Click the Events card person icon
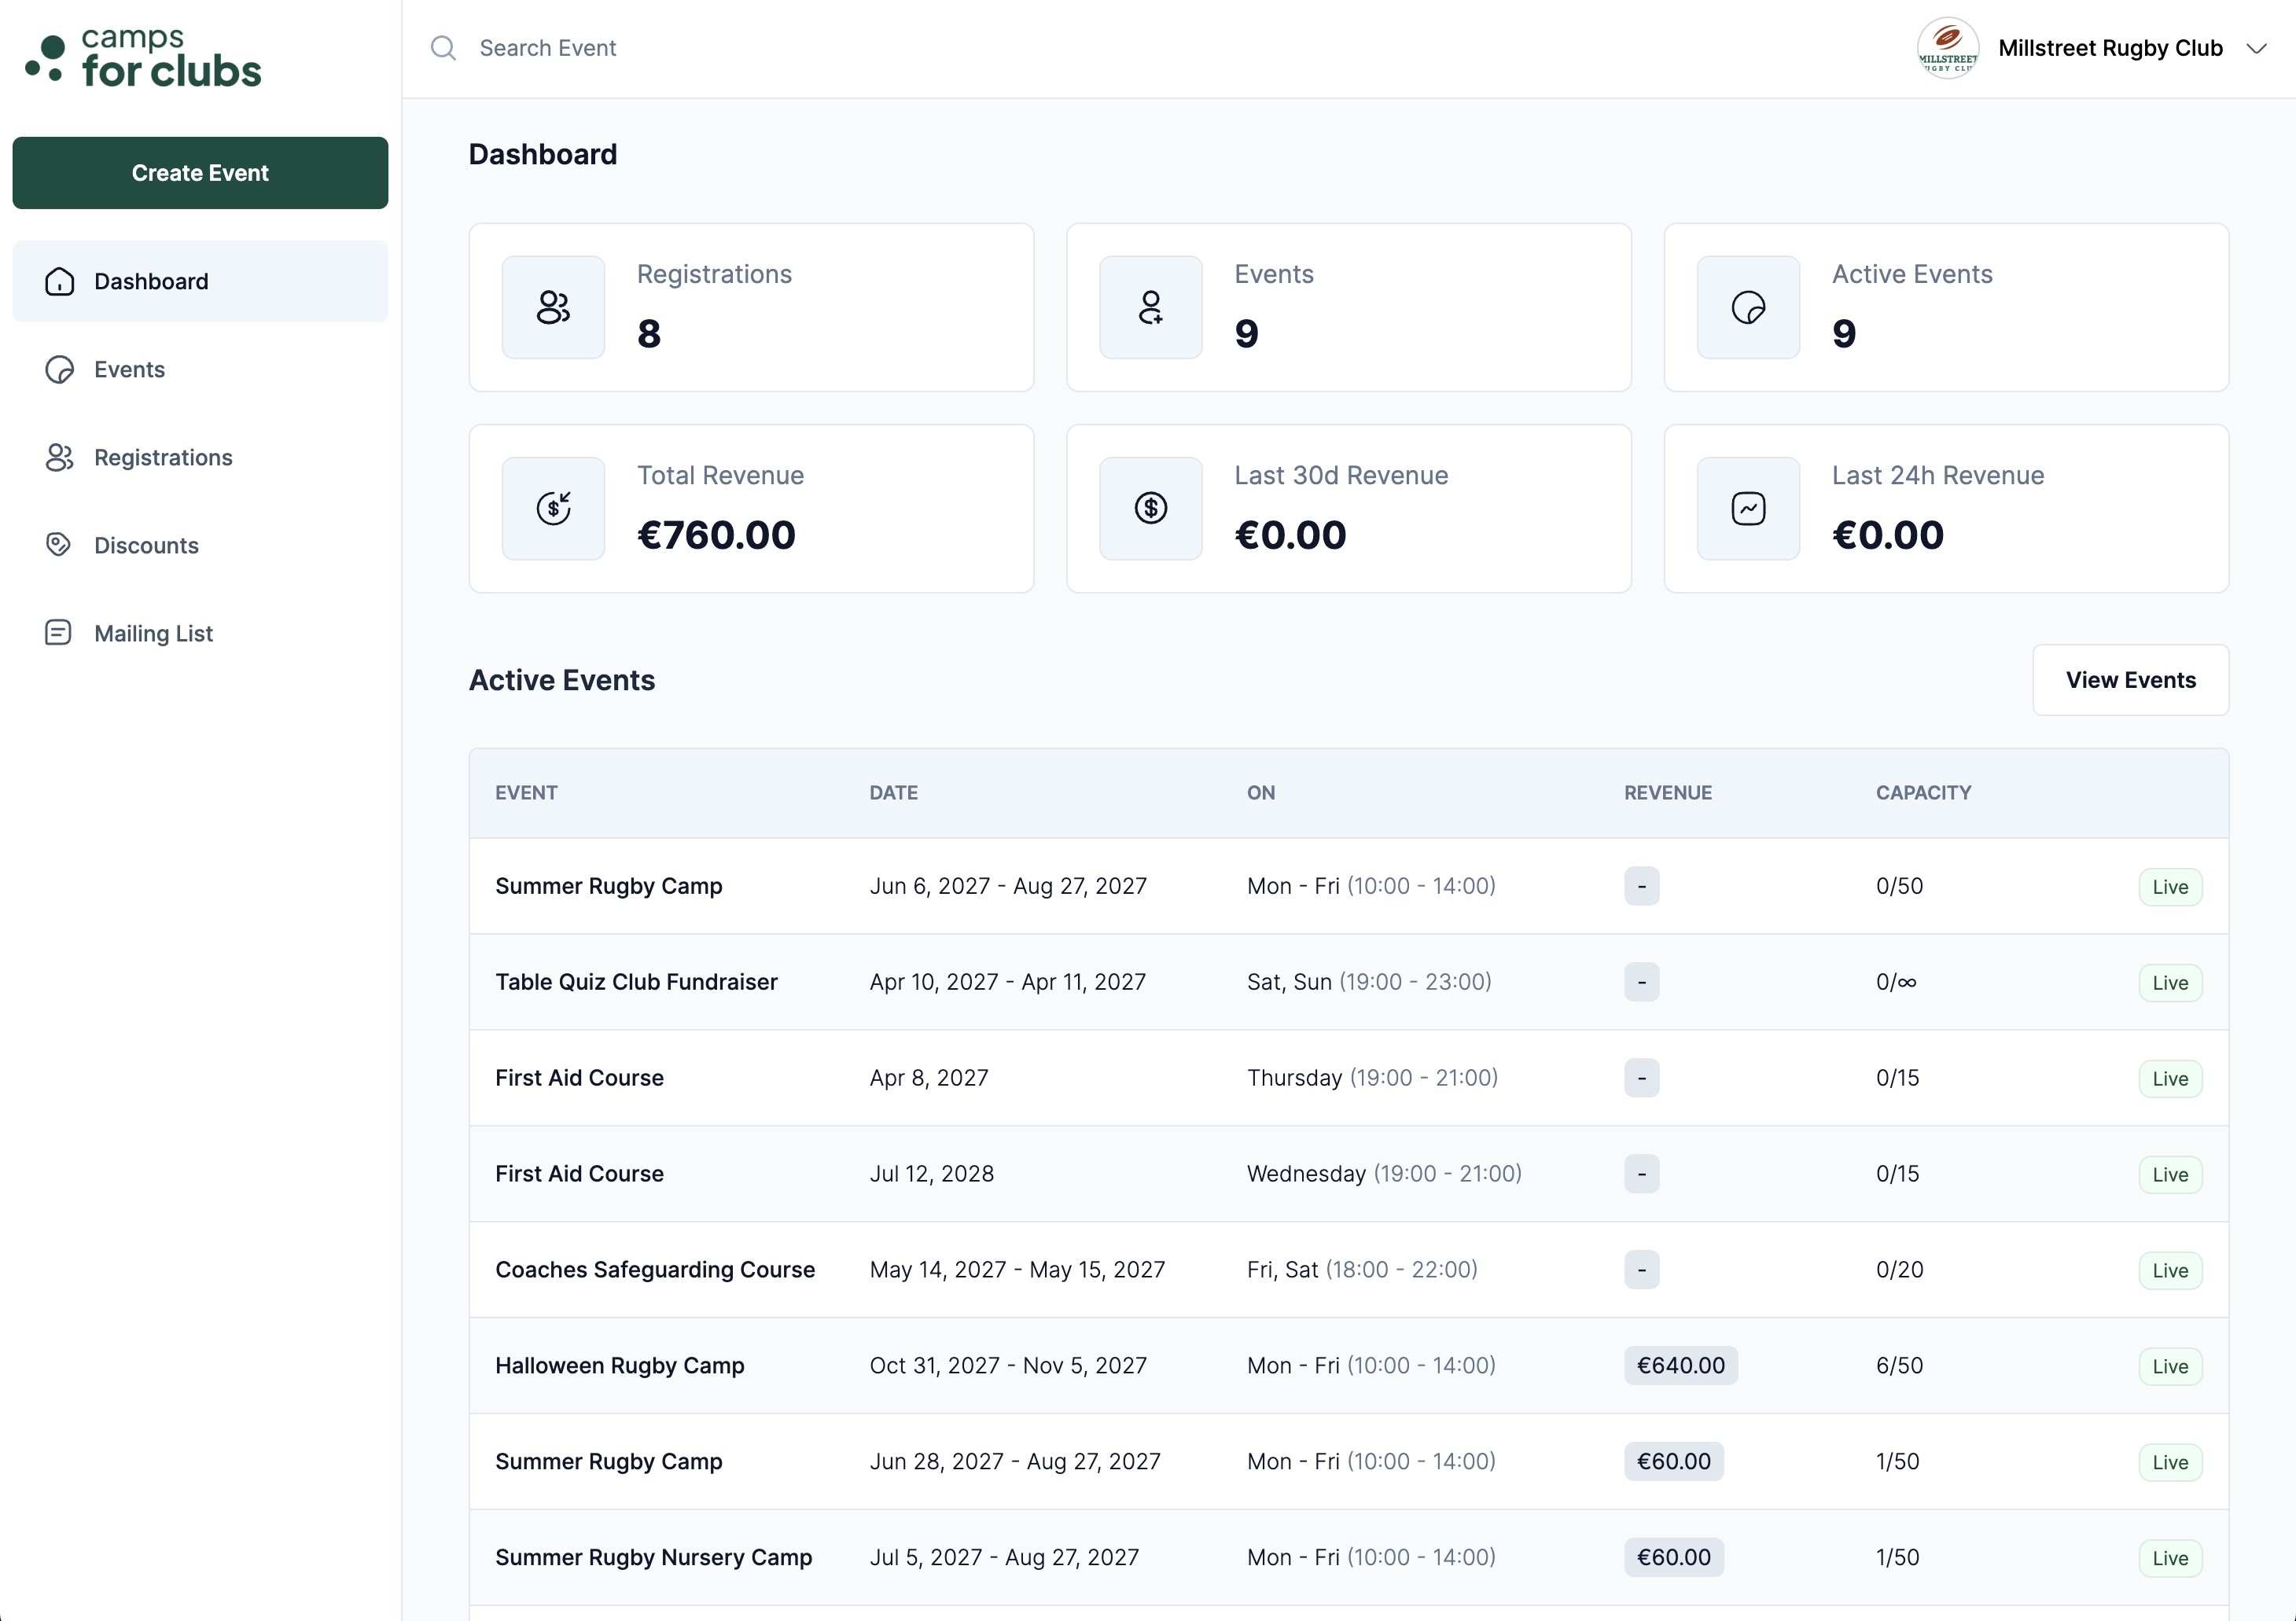 coord(1151,307)
